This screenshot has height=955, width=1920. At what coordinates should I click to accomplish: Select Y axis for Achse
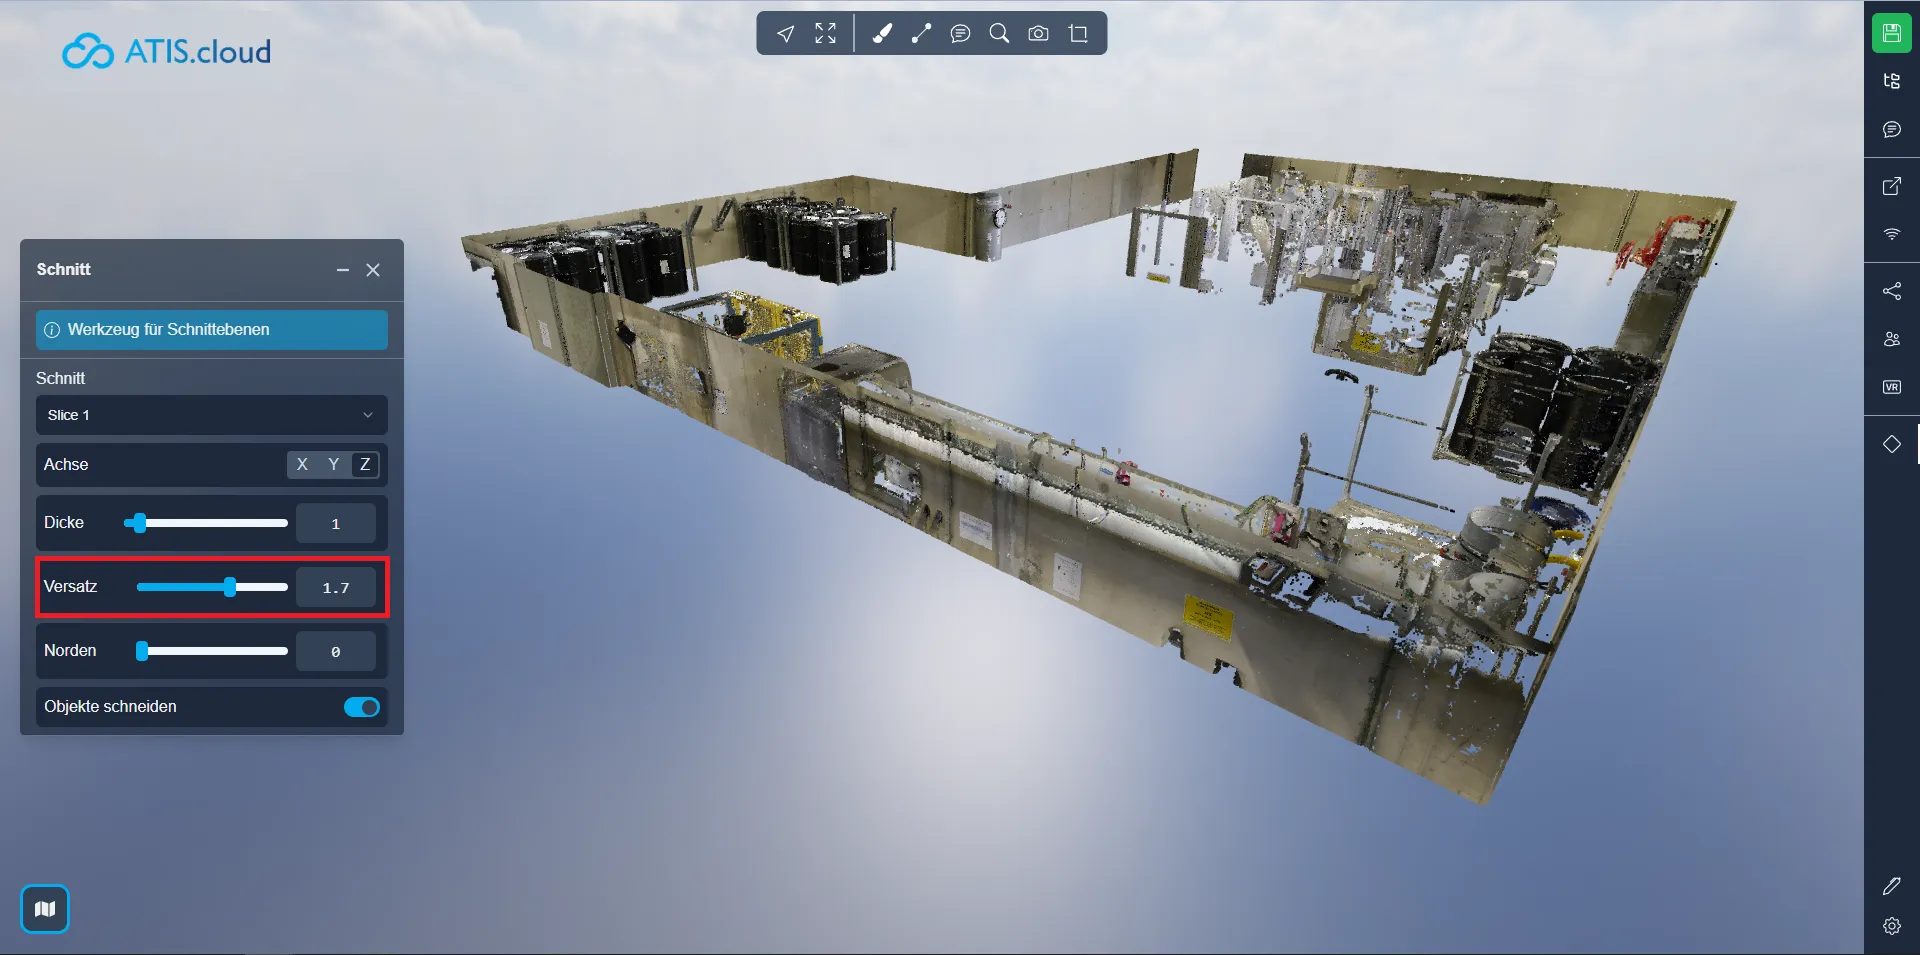coord(333,464)
